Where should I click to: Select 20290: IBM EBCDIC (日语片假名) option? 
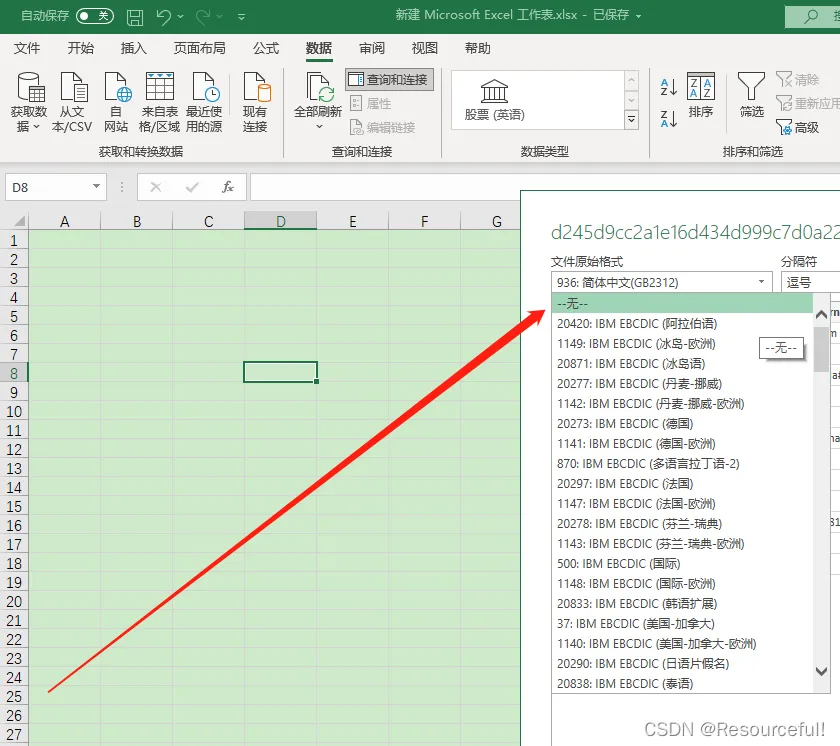682,664
